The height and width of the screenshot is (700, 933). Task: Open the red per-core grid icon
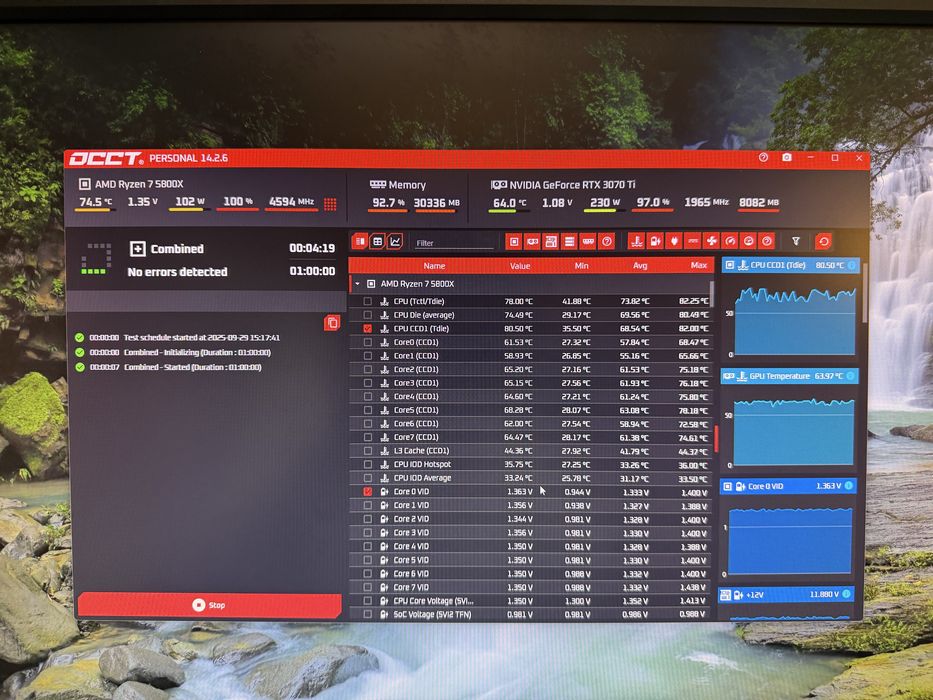(330, 204)
